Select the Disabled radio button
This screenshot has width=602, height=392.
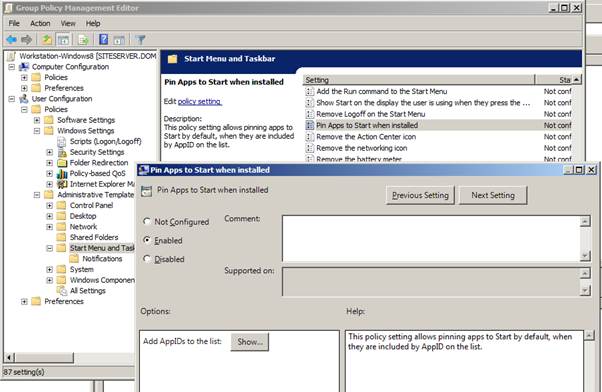pos(146,258)
